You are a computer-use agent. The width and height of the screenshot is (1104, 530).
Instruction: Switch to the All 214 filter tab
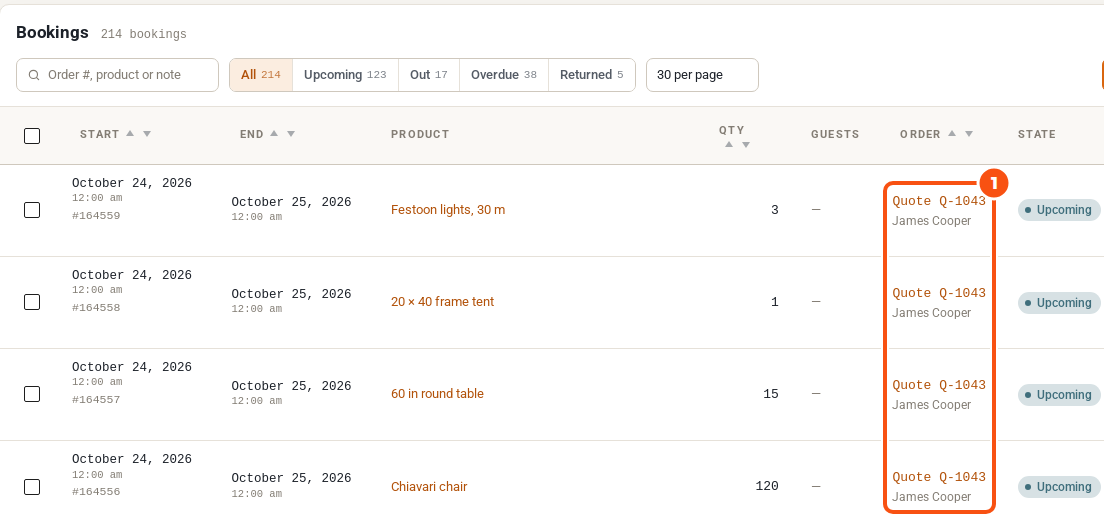coord(261,75)
